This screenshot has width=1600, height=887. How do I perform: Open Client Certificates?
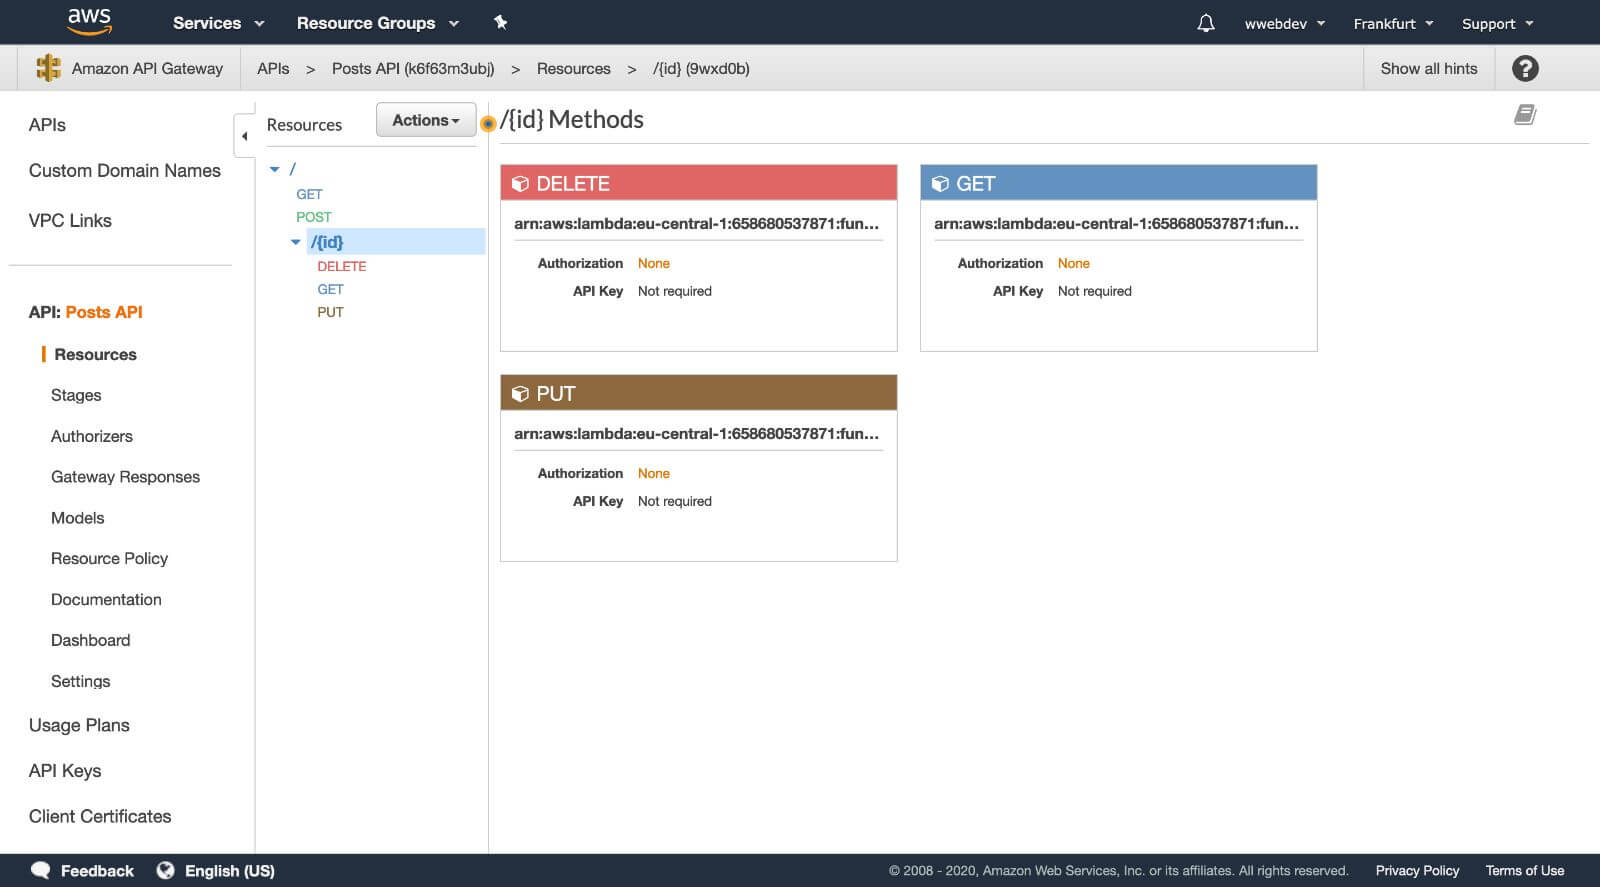coord(100,816)
